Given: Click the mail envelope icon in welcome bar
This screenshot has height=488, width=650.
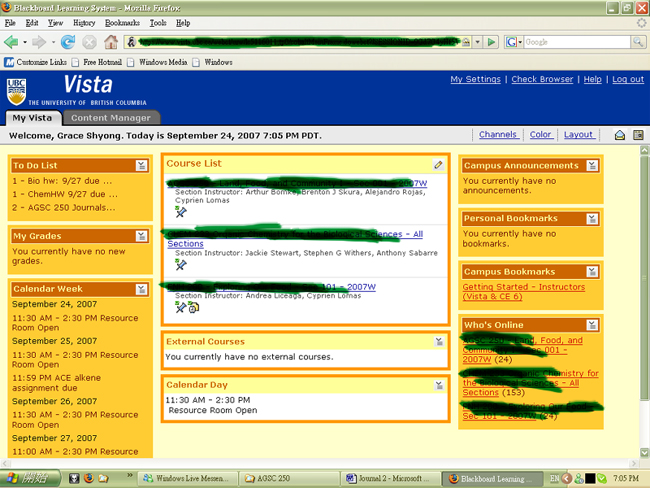Looking at the screenshot, I should [x=620, y=135].
